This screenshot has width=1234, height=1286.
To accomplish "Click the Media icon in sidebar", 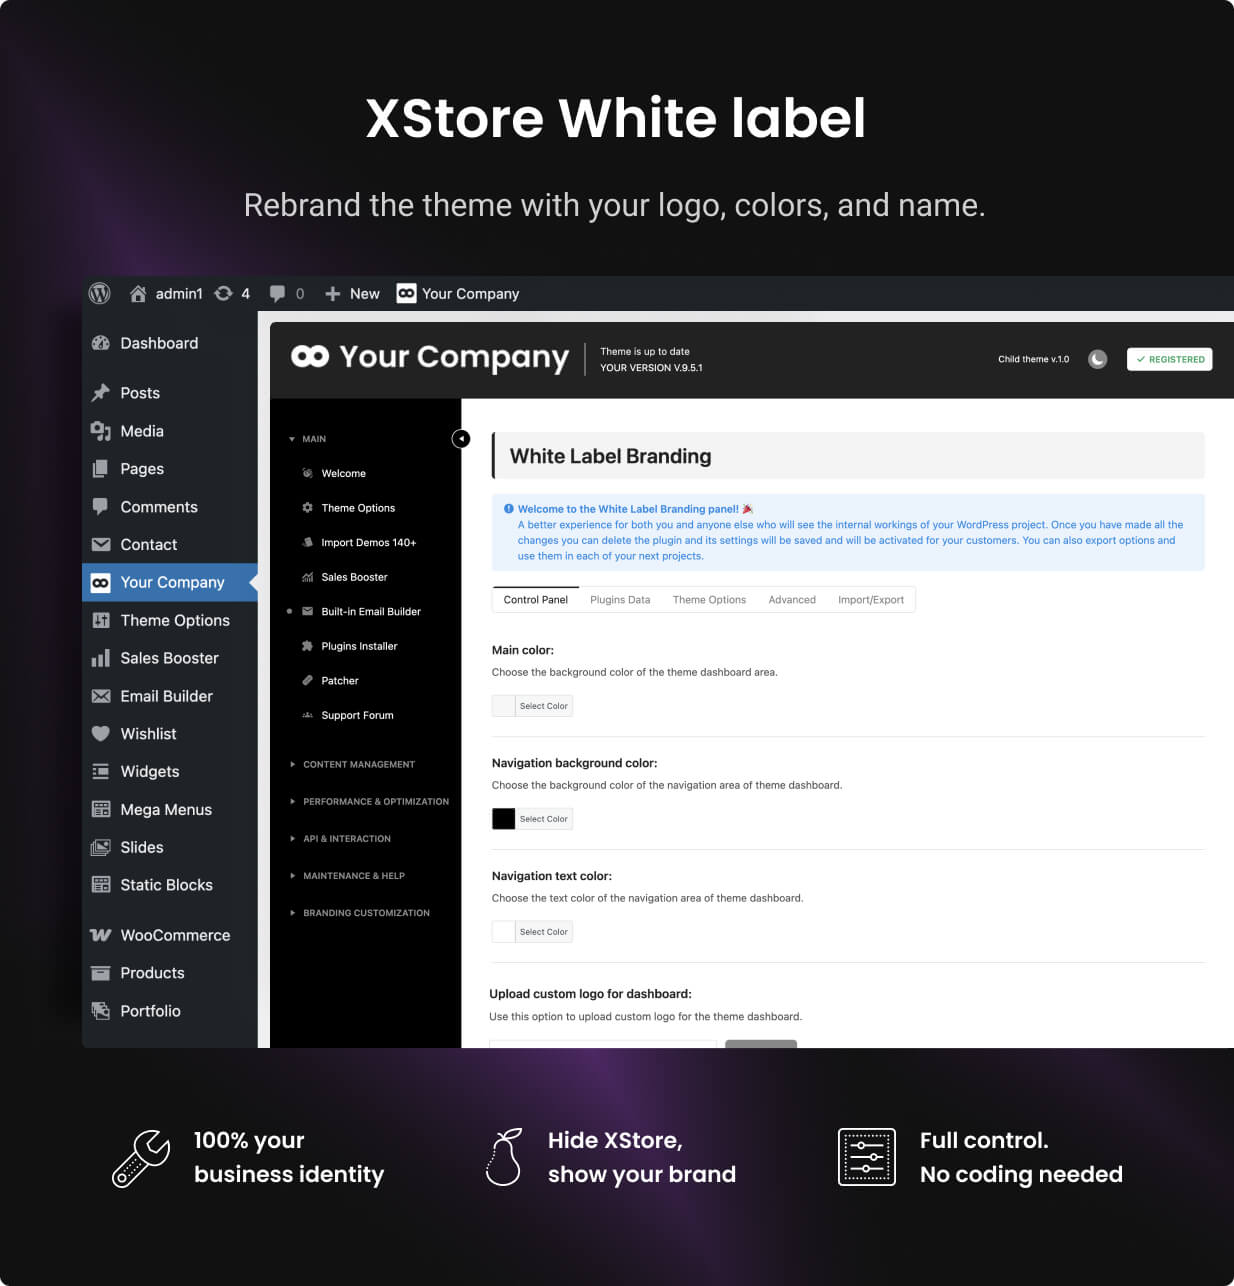I will click(100, 431).
